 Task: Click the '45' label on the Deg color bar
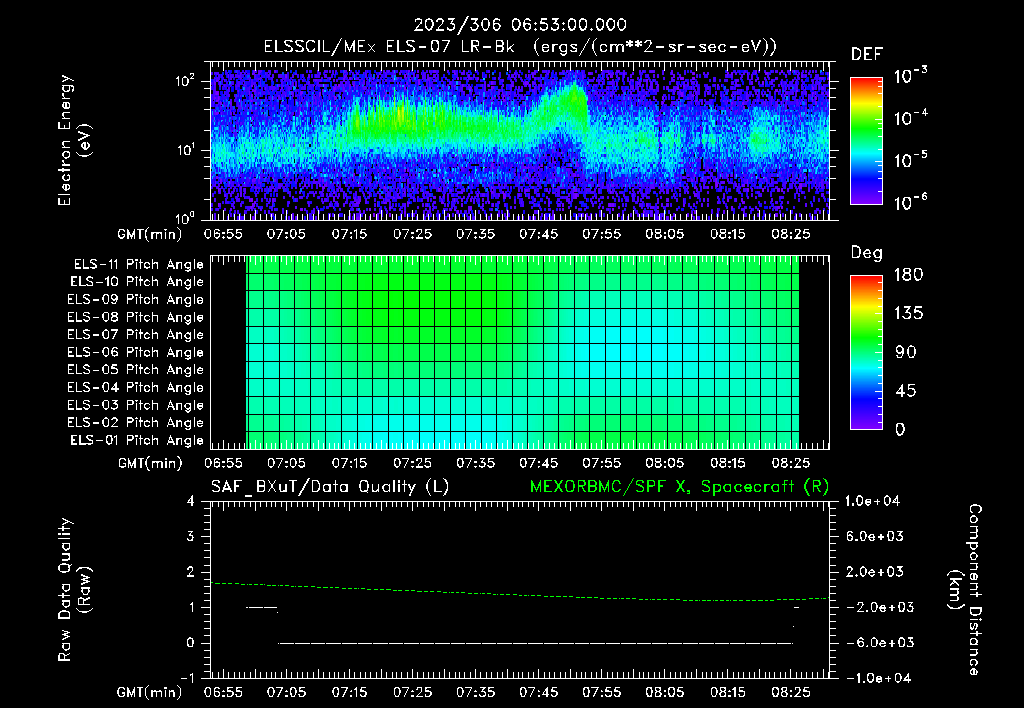click(x=906, y=391)
